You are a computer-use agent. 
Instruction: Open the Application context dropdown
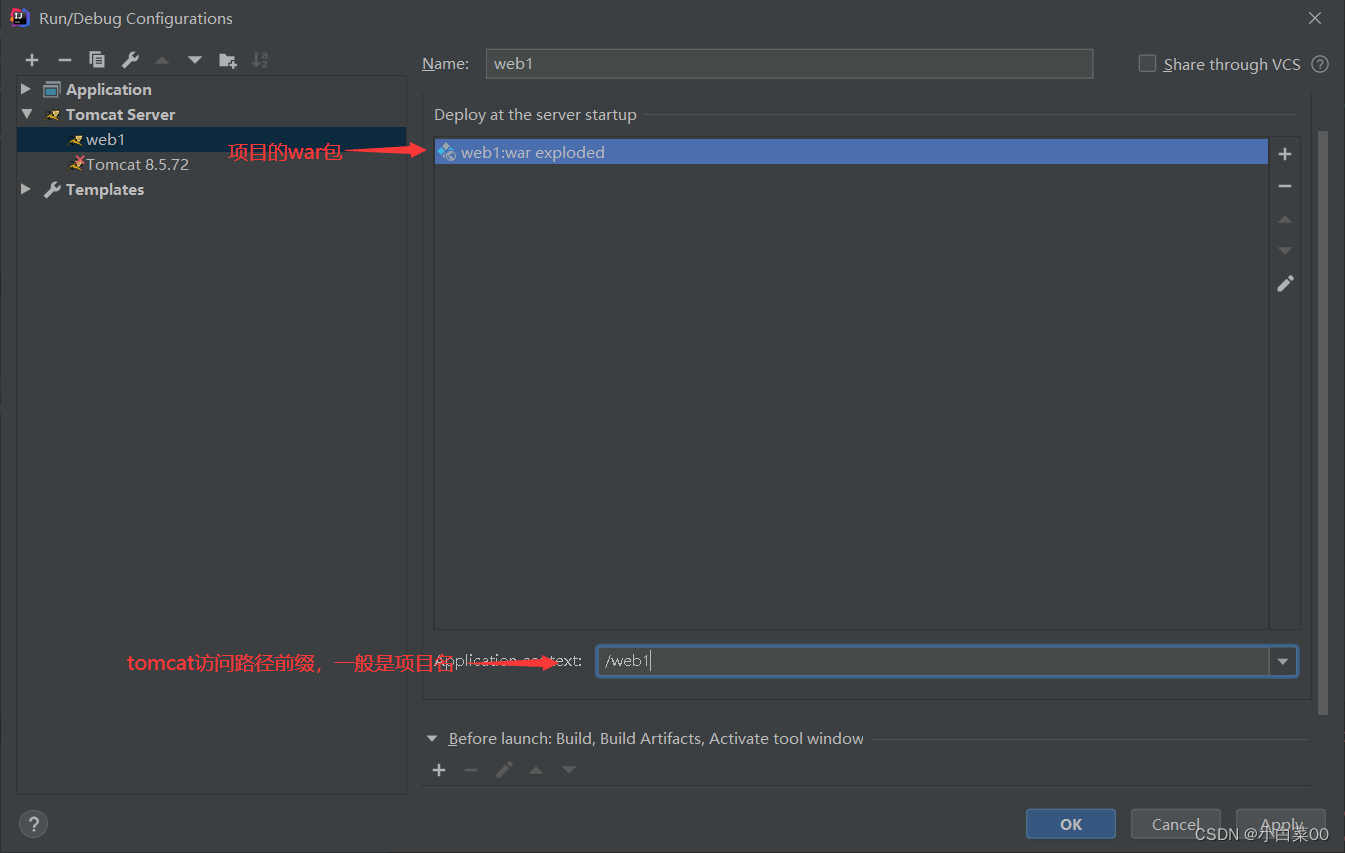1282,660
